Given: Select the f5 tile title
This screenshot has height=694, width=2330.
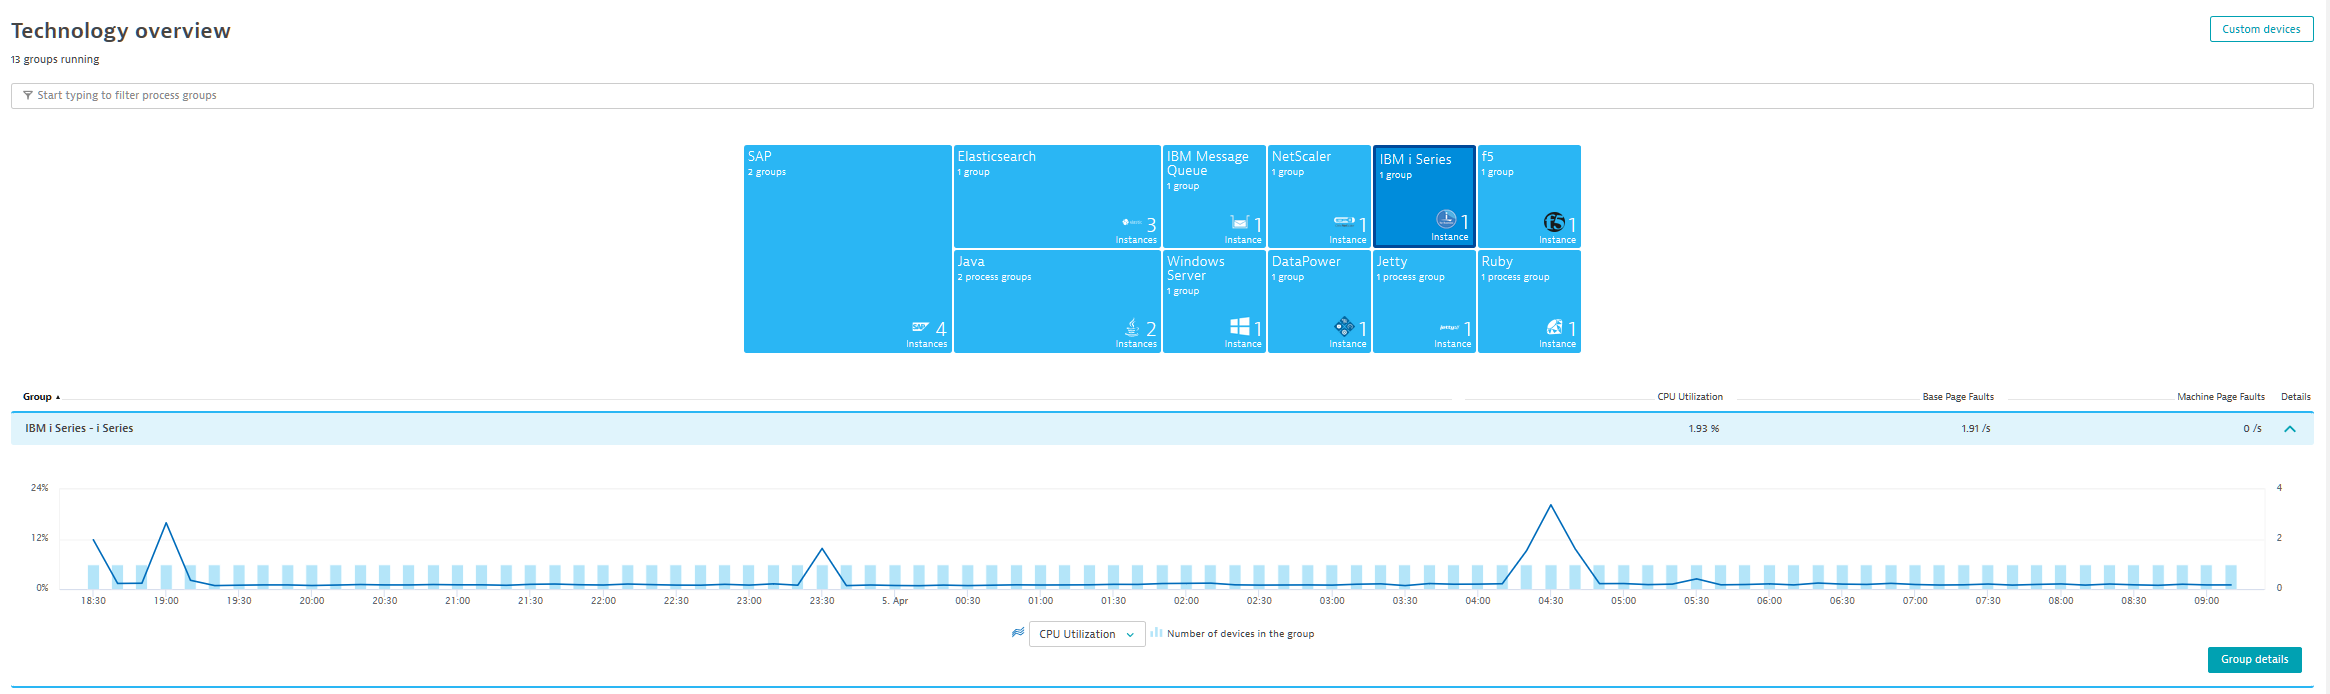Looking at the screenshot, I should pos(1488,156).
